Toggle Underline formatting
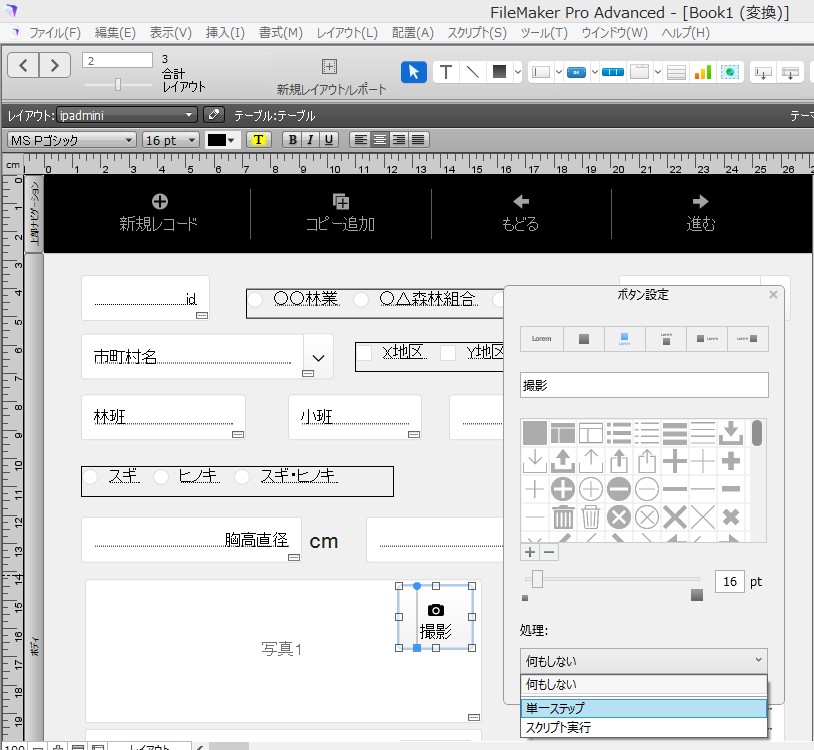The image size is (814, 750). coord(329,140)
